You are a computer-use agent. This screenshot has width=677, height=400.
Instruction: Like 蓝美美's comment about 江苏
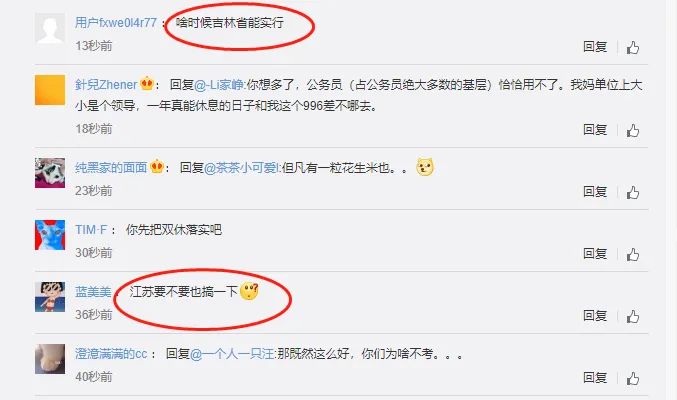633,317
